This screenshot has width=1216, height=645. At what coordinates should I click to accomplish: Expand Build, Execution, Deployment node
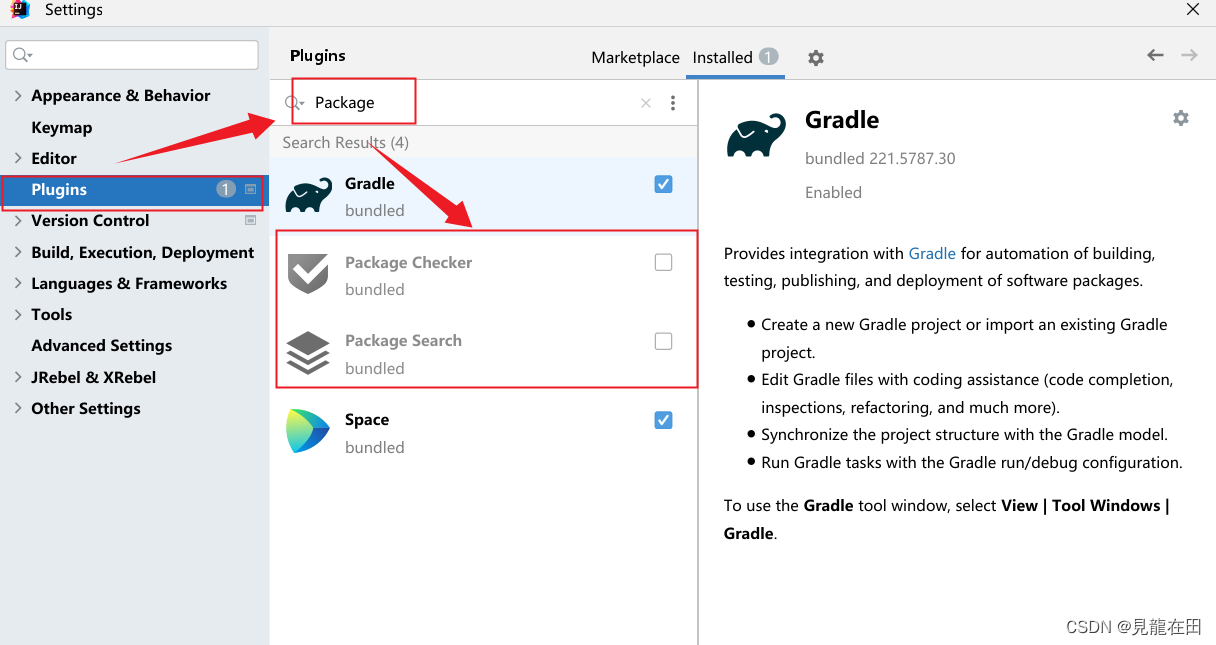pos(18,252)
